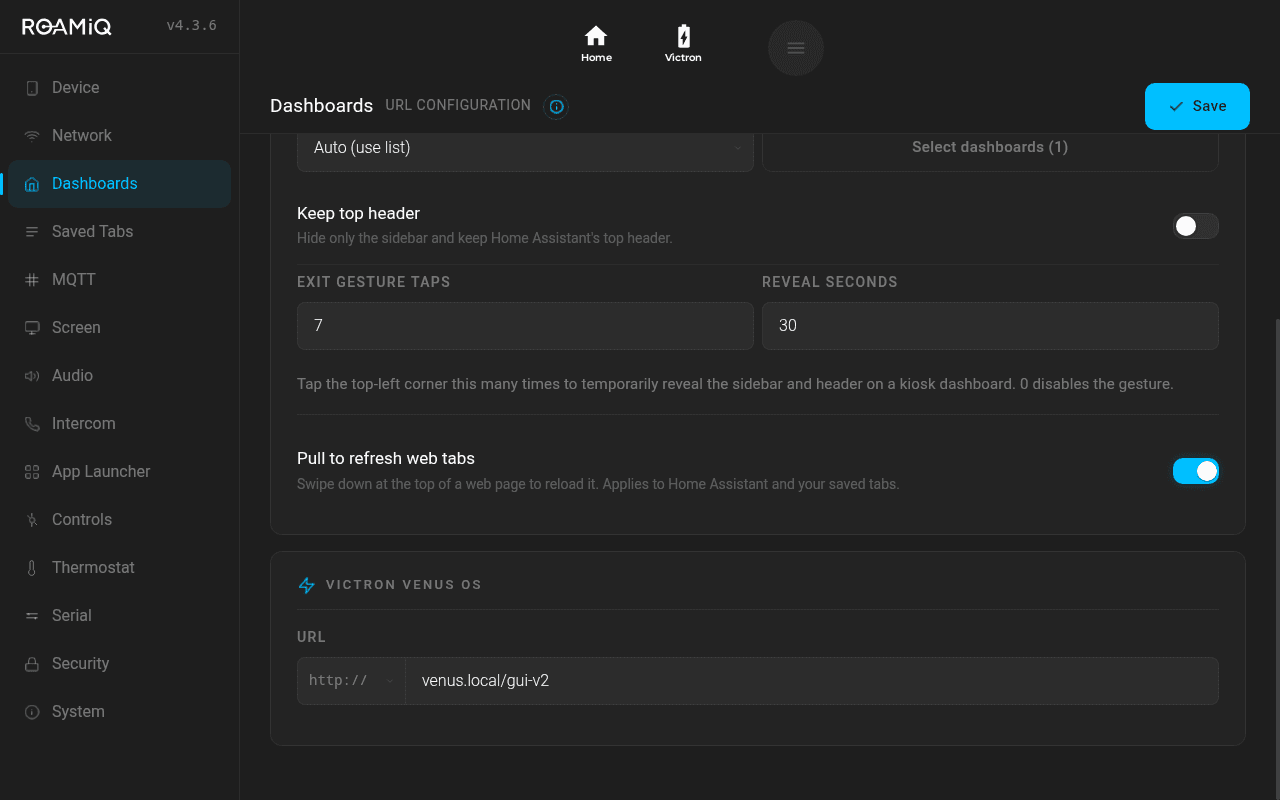Click the Screen monitor icon
The width and height of the screenshot is (1280, 800).
(32, 328)
